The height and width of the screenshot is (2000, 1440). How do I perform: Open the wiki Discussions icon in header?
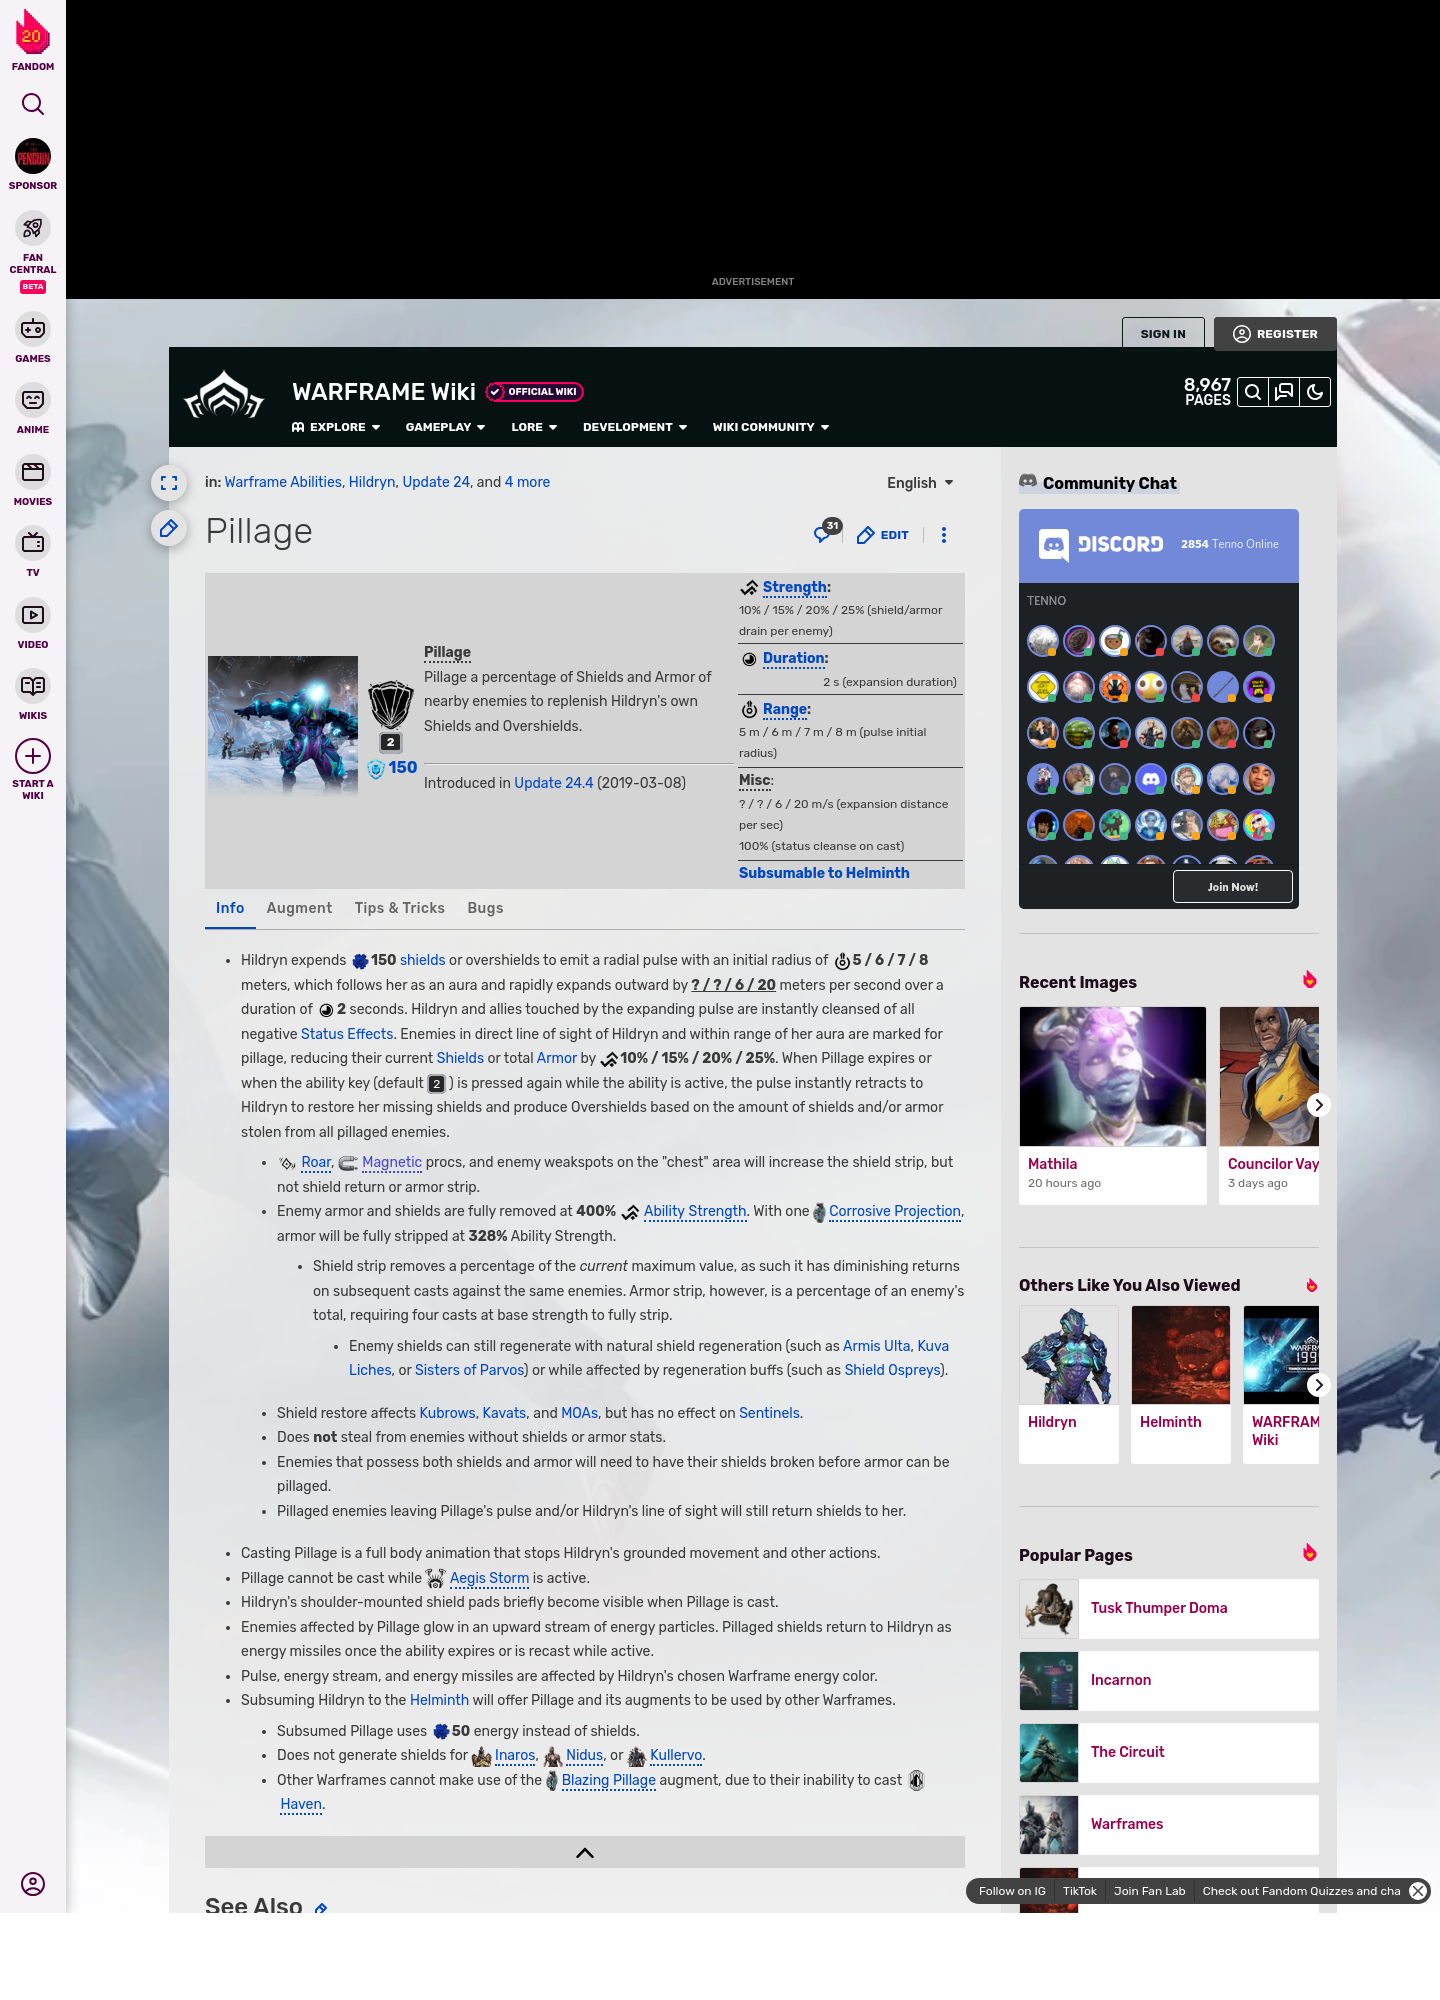coord(1284,392)
